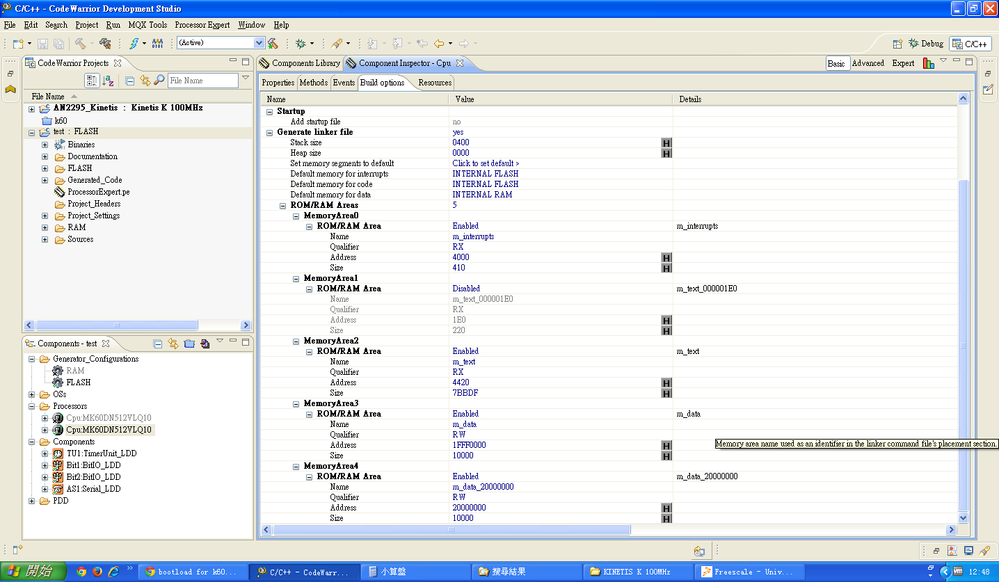Click Collapse All icon in Components panel
Screen dimensions: 999x582
coord(157,344)
